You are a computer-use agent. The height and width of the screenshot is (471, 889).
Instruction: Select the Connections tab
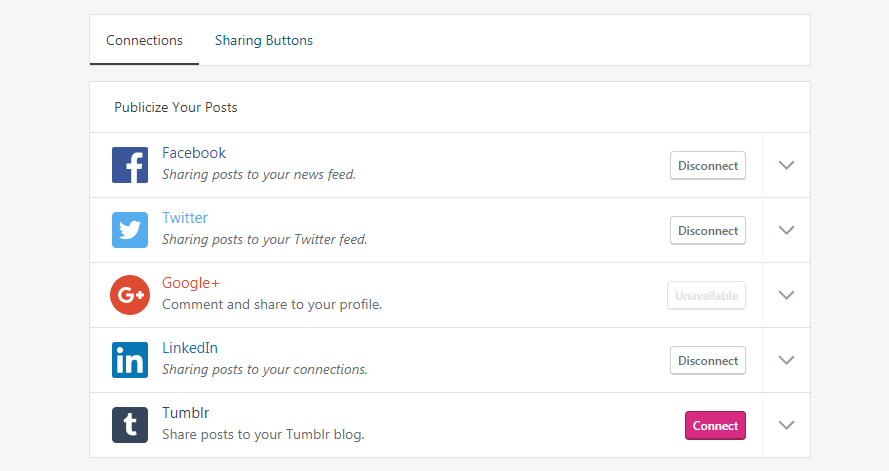point(144,41)
